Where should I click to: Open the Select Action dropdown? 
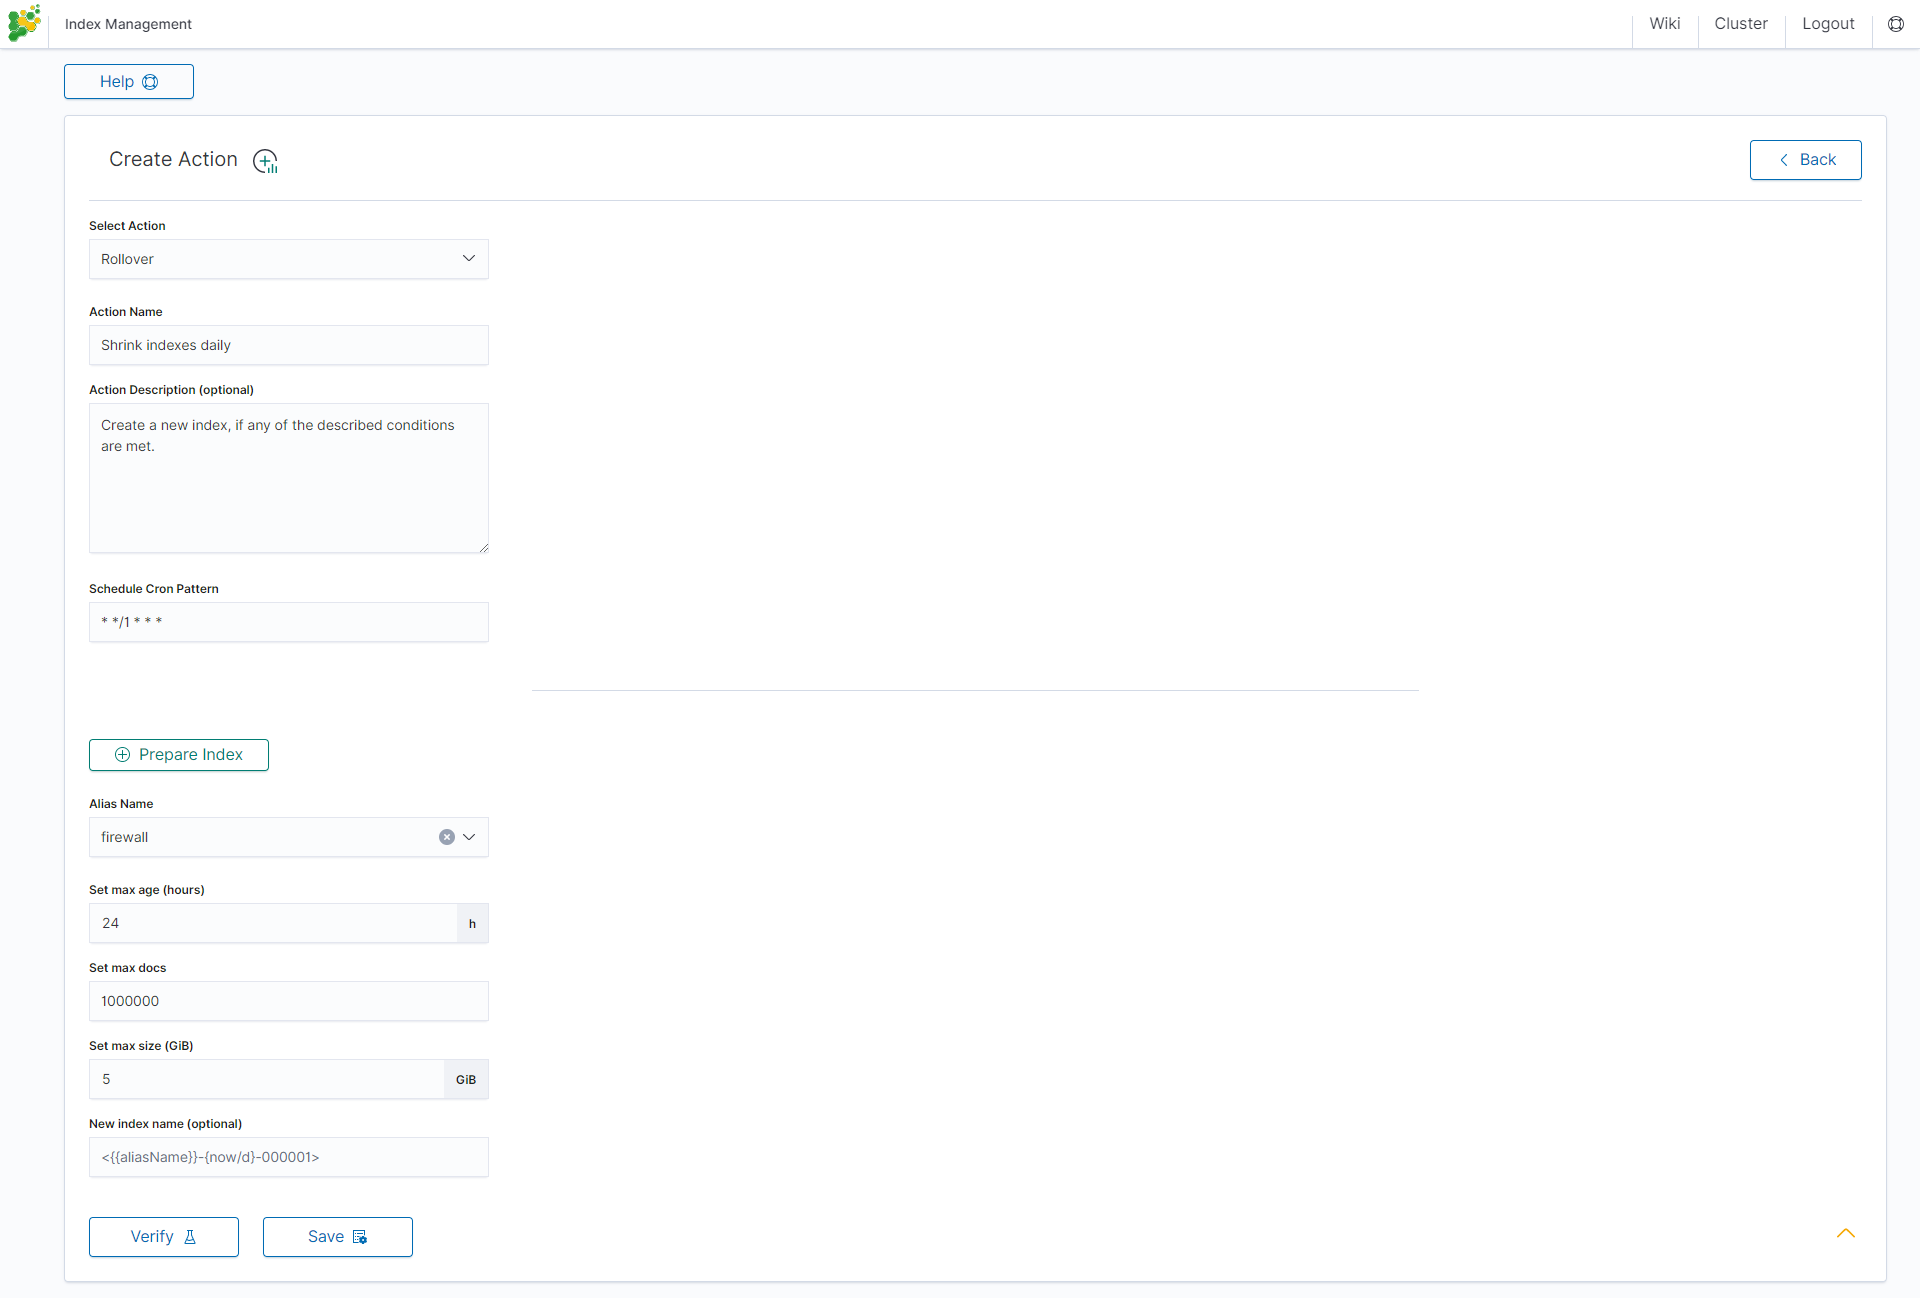tap(288, 259)
